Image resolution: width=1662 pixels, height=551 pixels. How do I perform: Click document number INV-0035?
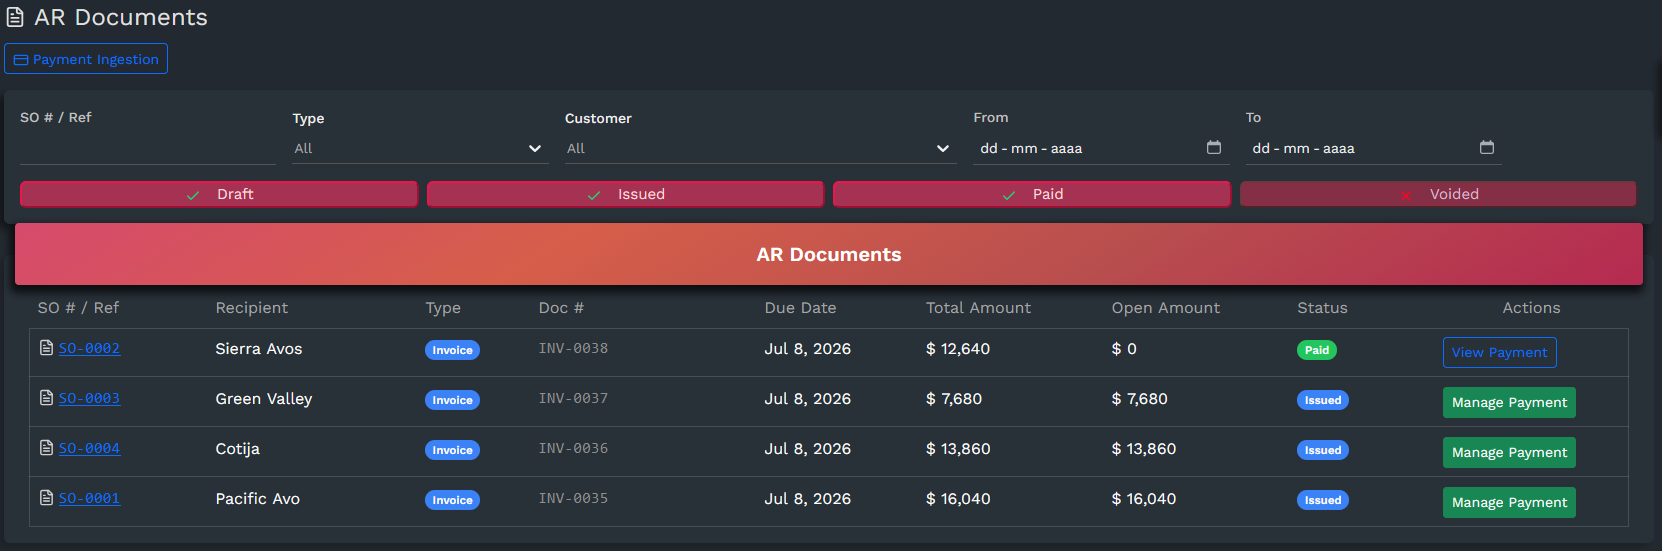pyautogui.click(x=573, y=498)
